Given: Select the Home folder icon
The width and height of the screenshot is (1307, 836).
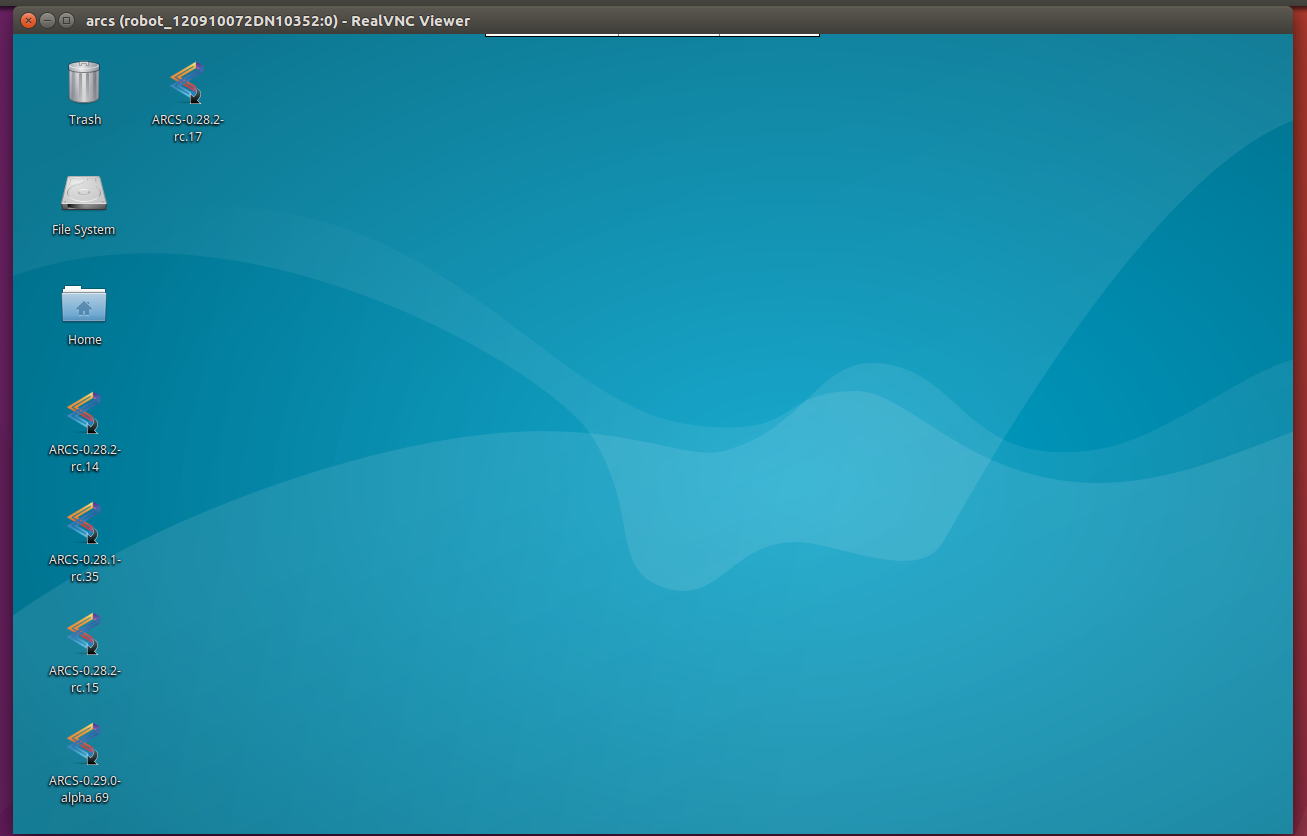Looking at the screenshot, I should [x=84, y=303].
